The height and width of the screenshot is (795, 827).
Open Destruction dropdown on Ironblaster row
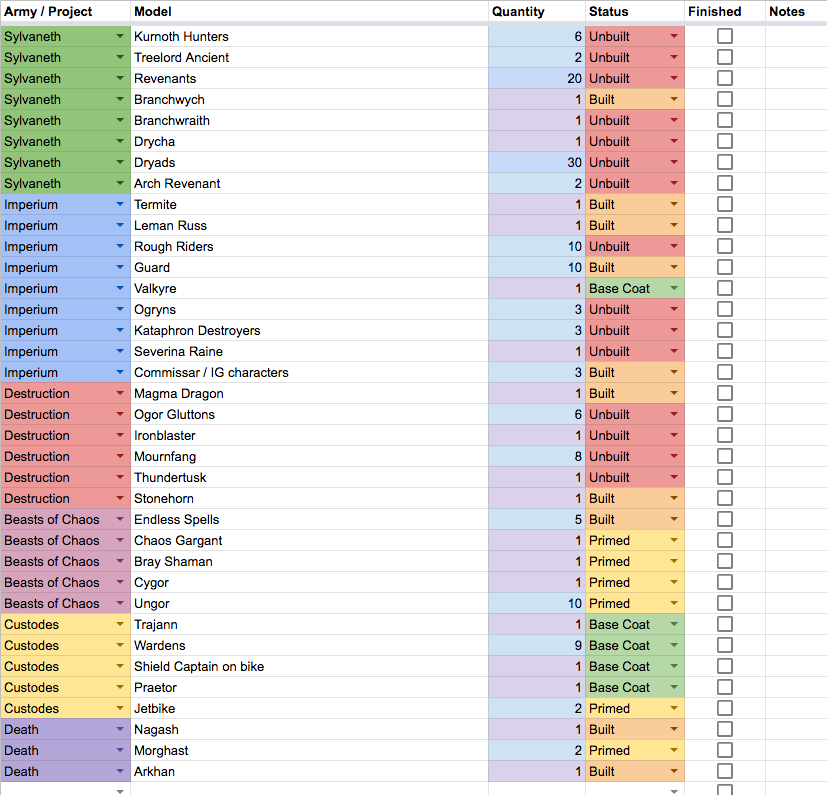click(x=120, y=435)
